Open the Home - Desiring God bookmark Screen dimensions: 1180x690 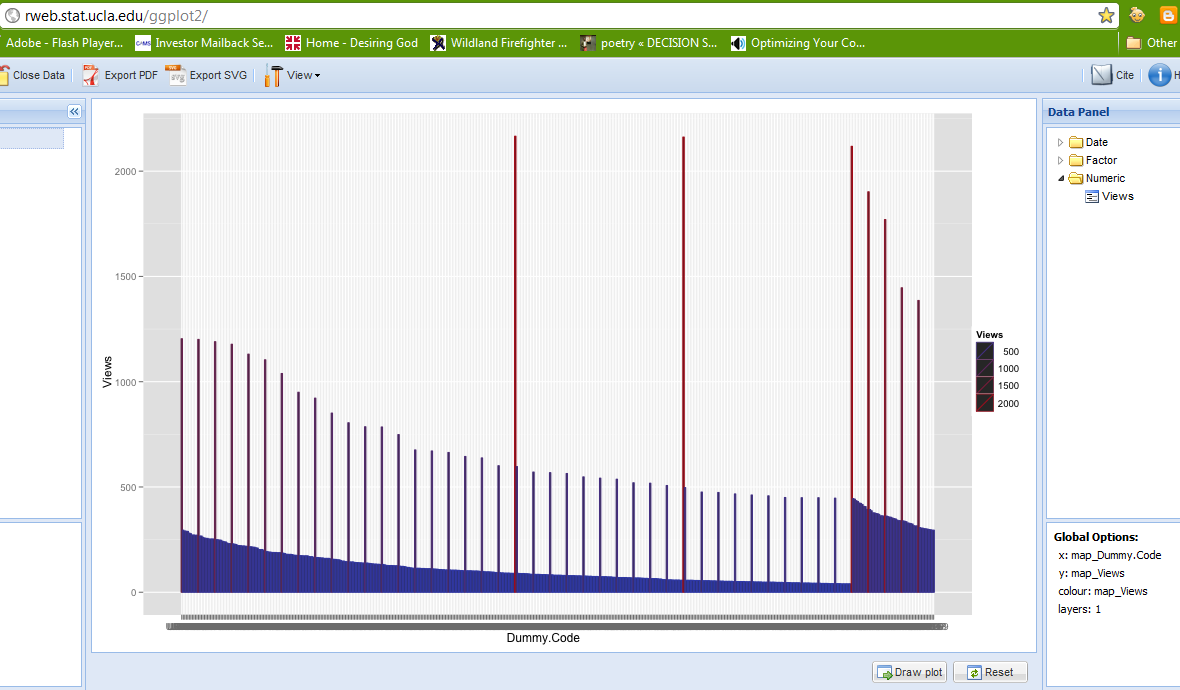[351, 43]
